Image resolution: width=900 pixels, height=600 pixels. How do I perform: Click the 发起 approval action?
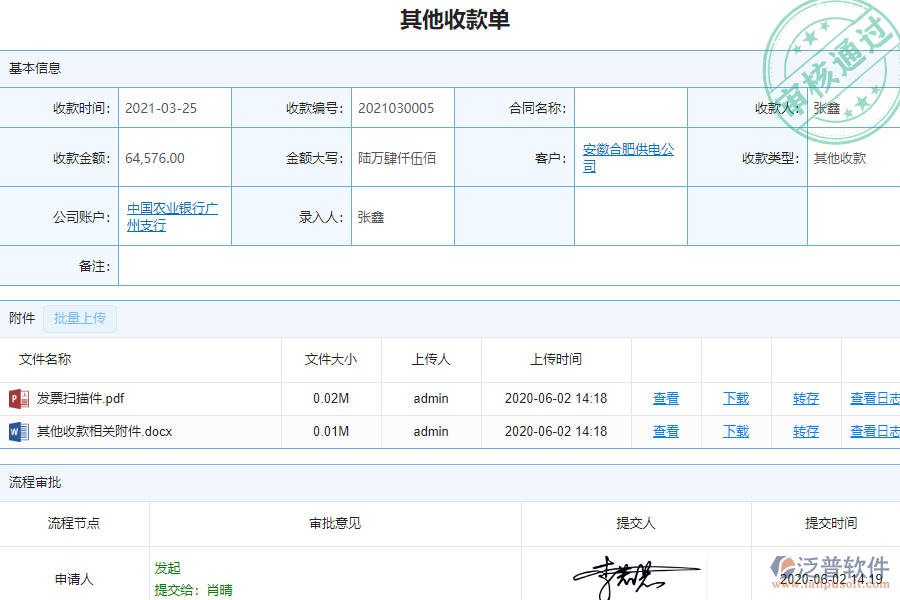pyautogui.click(x=167, y=567)
